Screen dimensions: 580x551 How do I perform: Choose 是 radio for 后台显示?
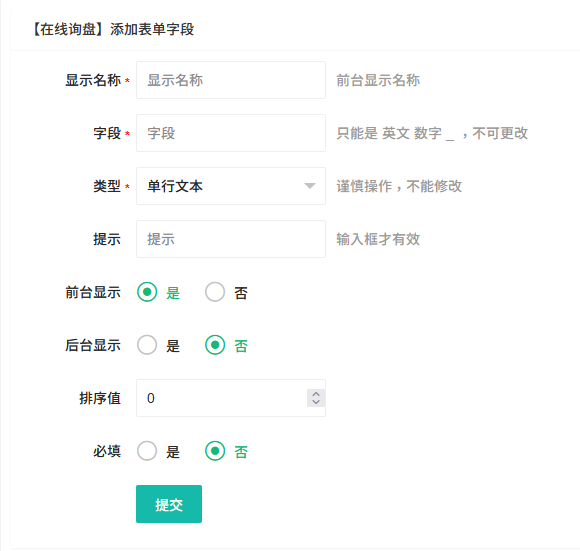[x=147, y=345]
